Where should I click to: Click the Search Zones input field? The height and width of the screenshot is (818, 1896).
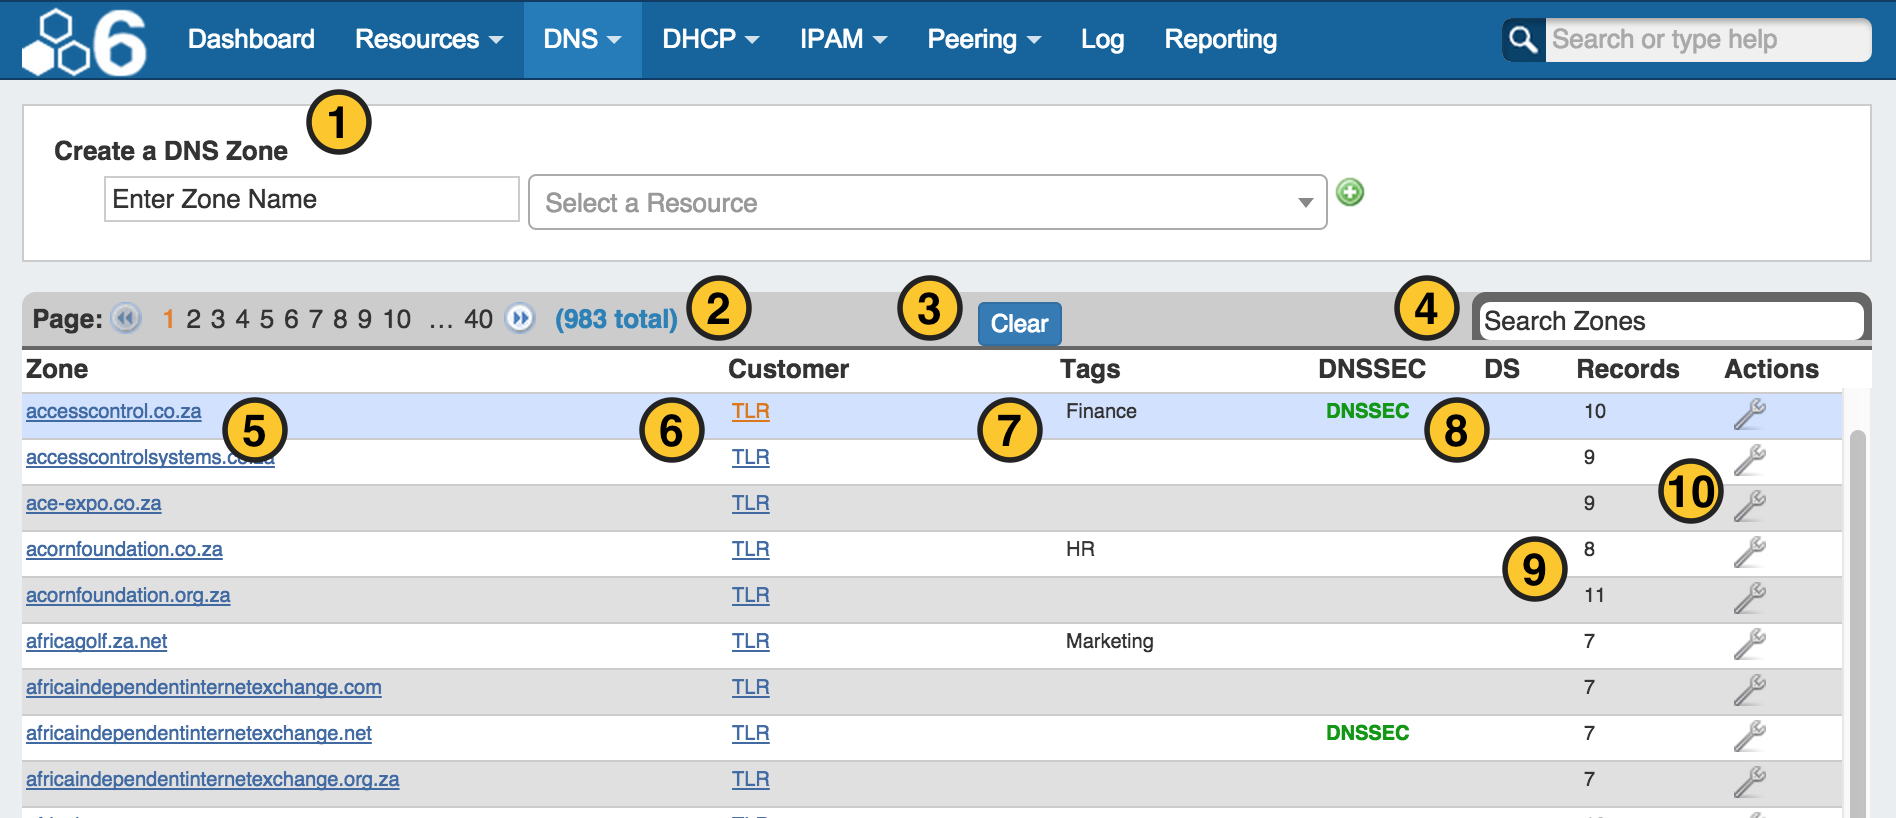coord(1670,321)
